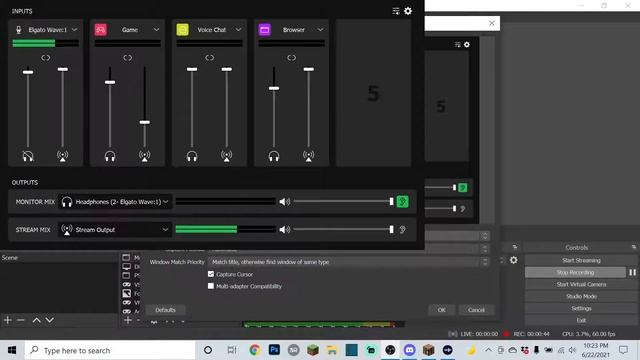The width and height of the screenshot is (640, 360).
Task: Open Photoshop from taskbar
Action: (274, 350)
